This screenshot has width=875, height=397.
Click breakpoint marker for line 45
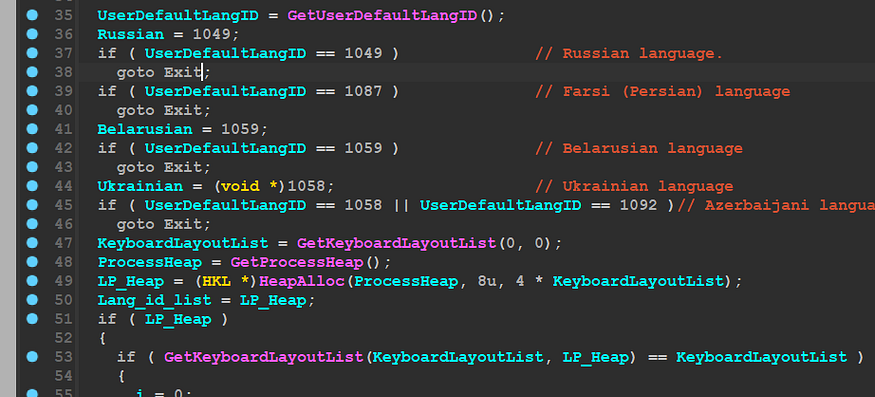[32, 205]
